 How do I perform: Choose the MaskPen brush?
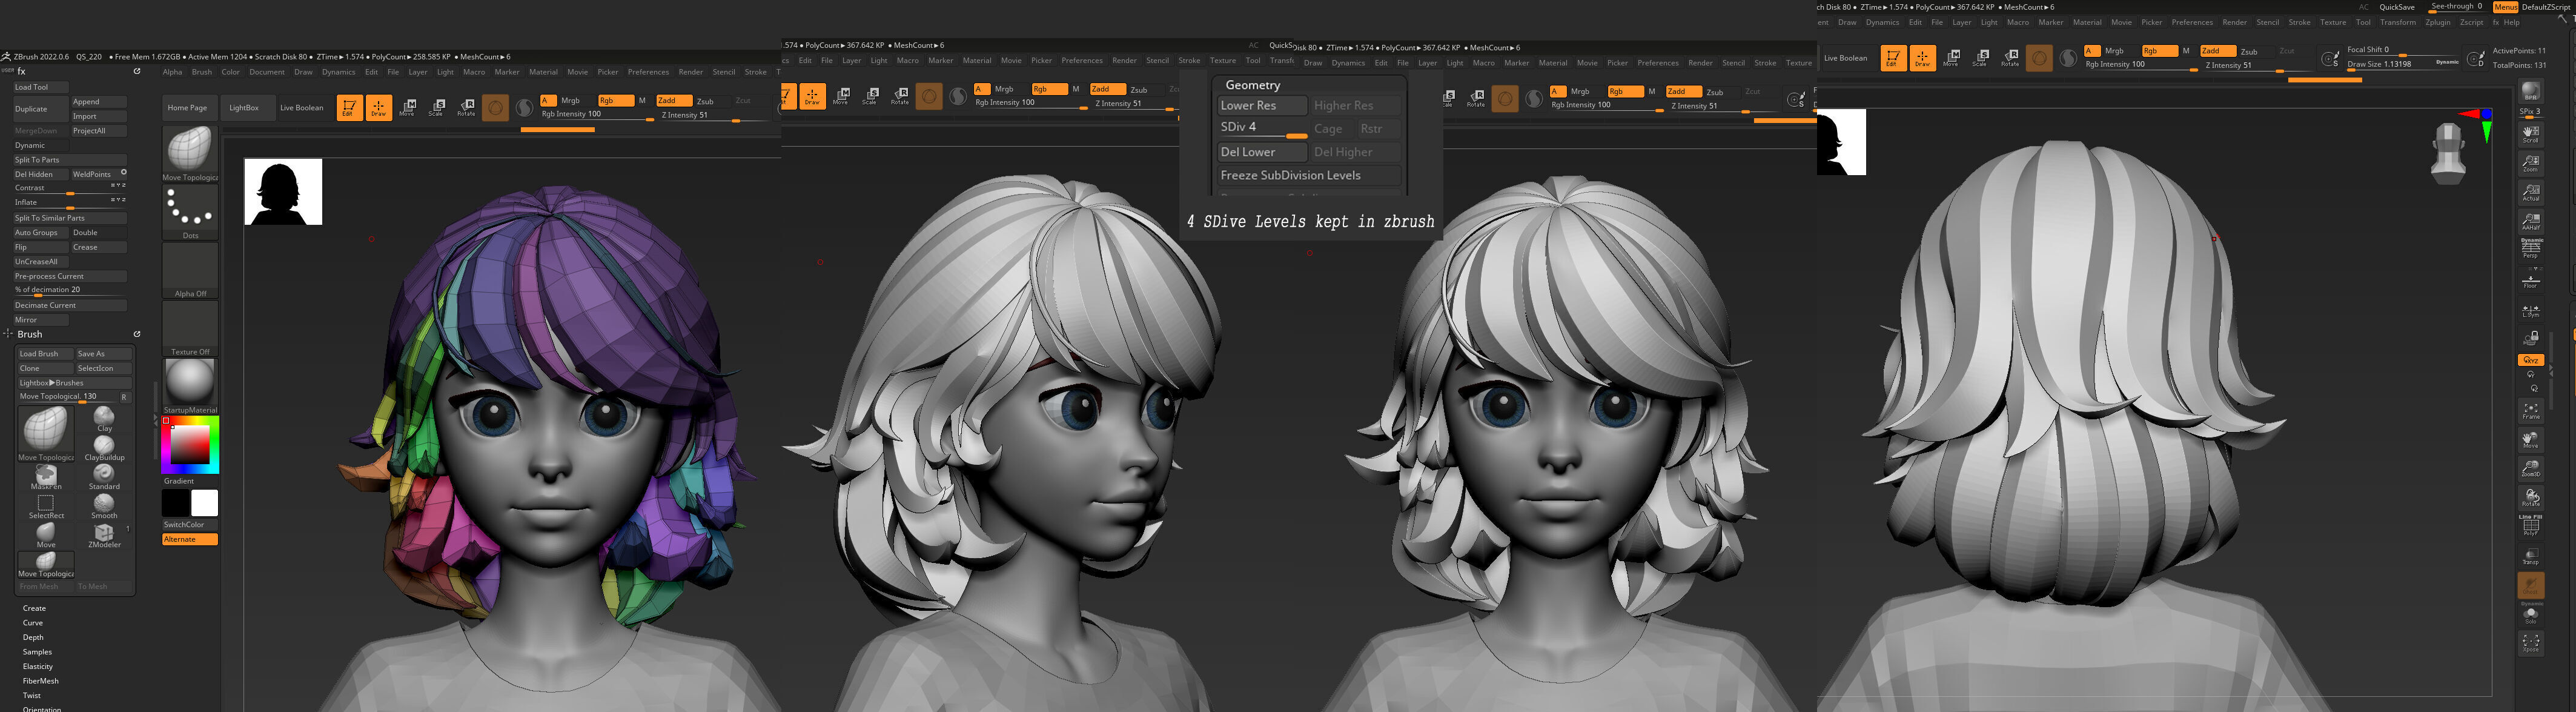[x=46, y=477]
